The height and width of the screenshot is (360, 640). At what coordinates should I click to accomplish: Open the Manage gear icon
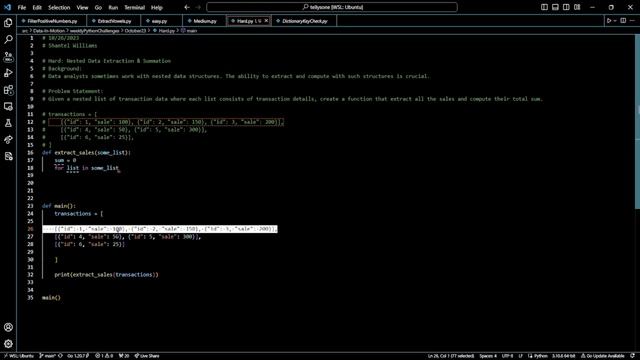point(8,344)
